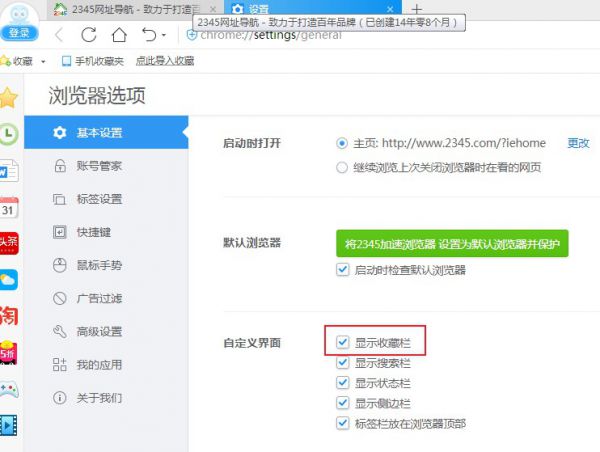This screenshot has width=600, height=452.
Task: Select the 主页 startup radio button
Action: (342, 144)
